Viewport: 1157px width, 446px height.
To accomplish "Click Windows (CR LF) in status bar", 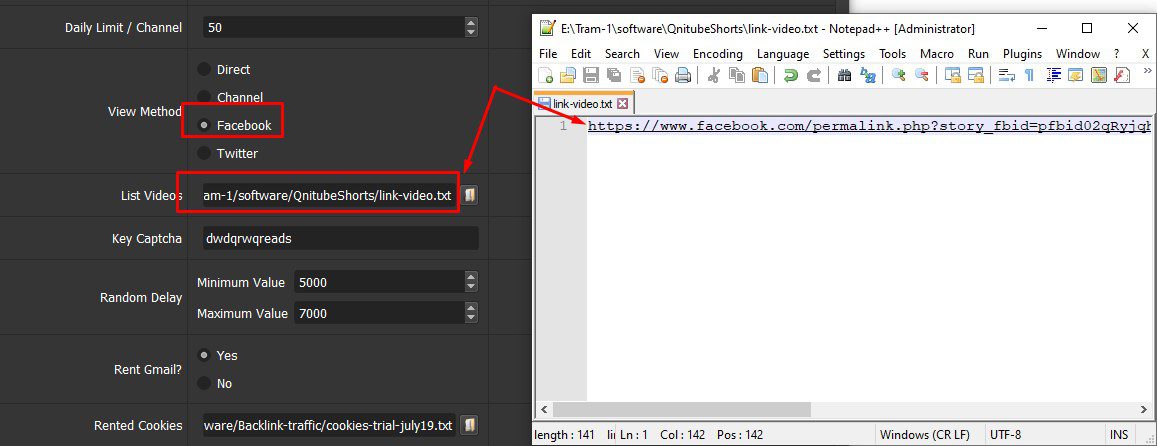I will (925, 435).
